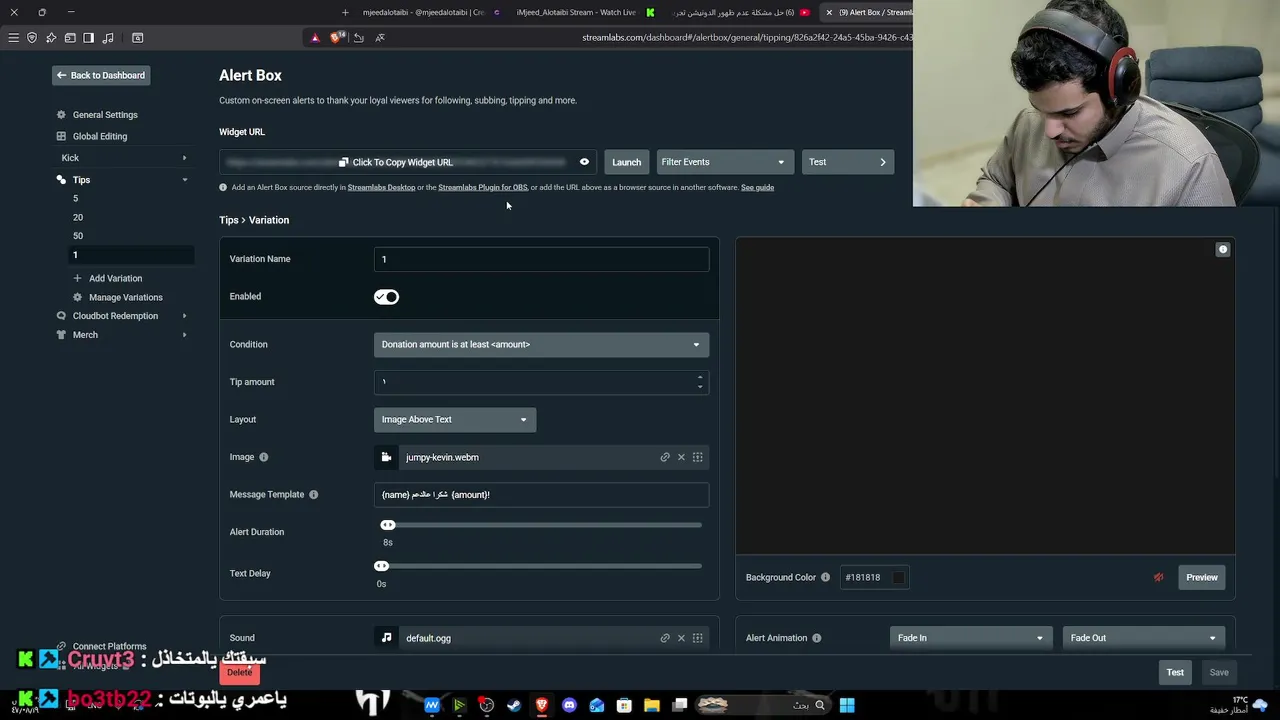Click Back to Dashboard button
The height and width of the screenshot is (720, 1280).
[101, 75]
